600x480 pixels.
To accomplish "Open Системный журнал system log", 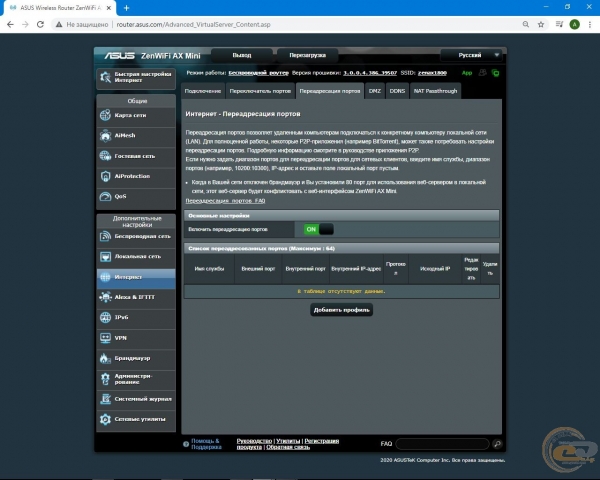I will pyautogui.click(x=136, y=399).
